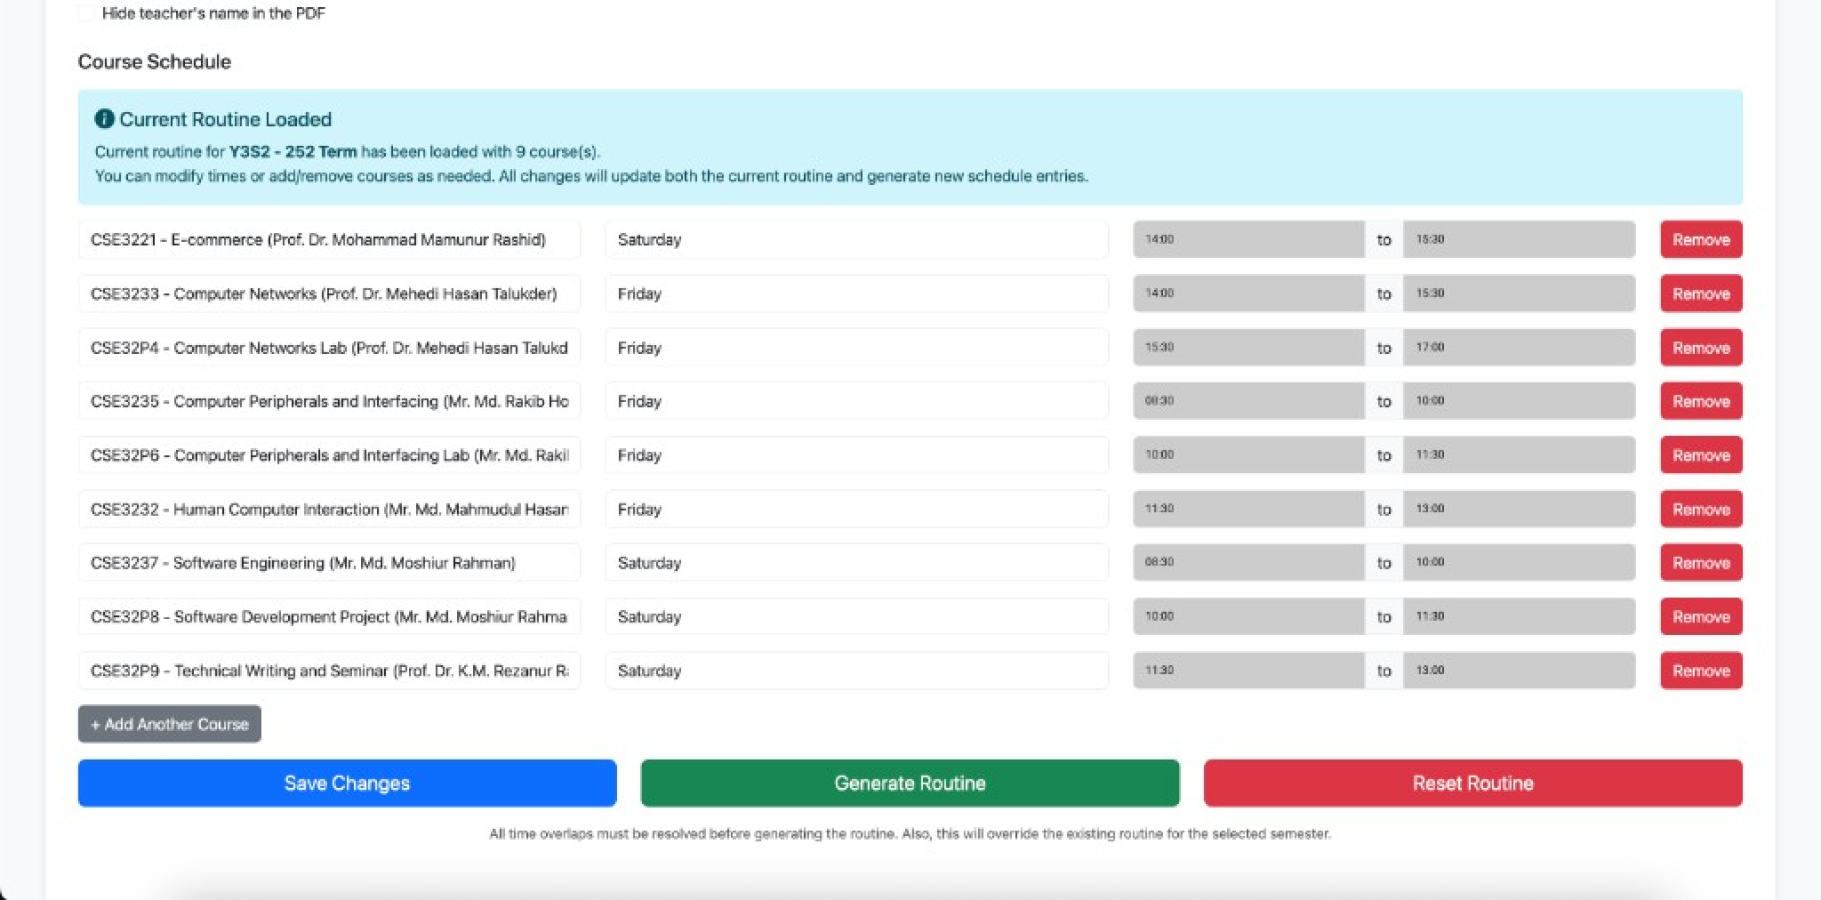Remove the CSE32P8 Software Development Project row
The image size is (1821, 900).
click(x=1701, y=617)
